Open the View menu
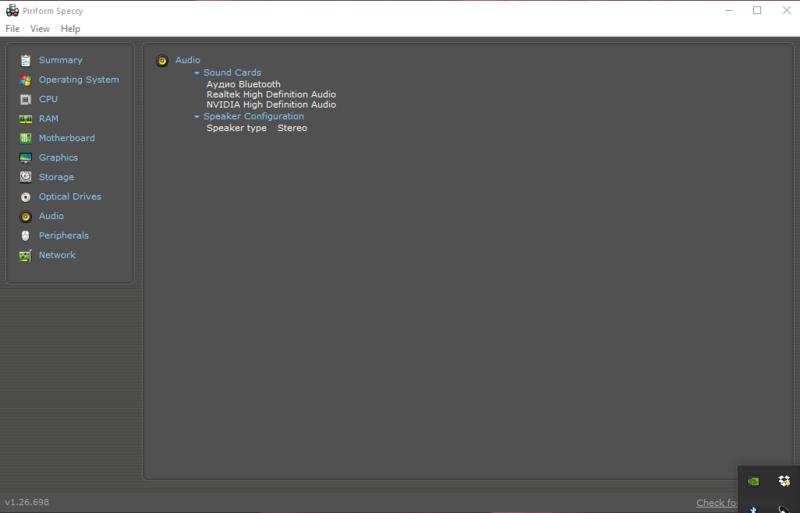Viewport: 800px width, 513px height. [x=40, y=29]
